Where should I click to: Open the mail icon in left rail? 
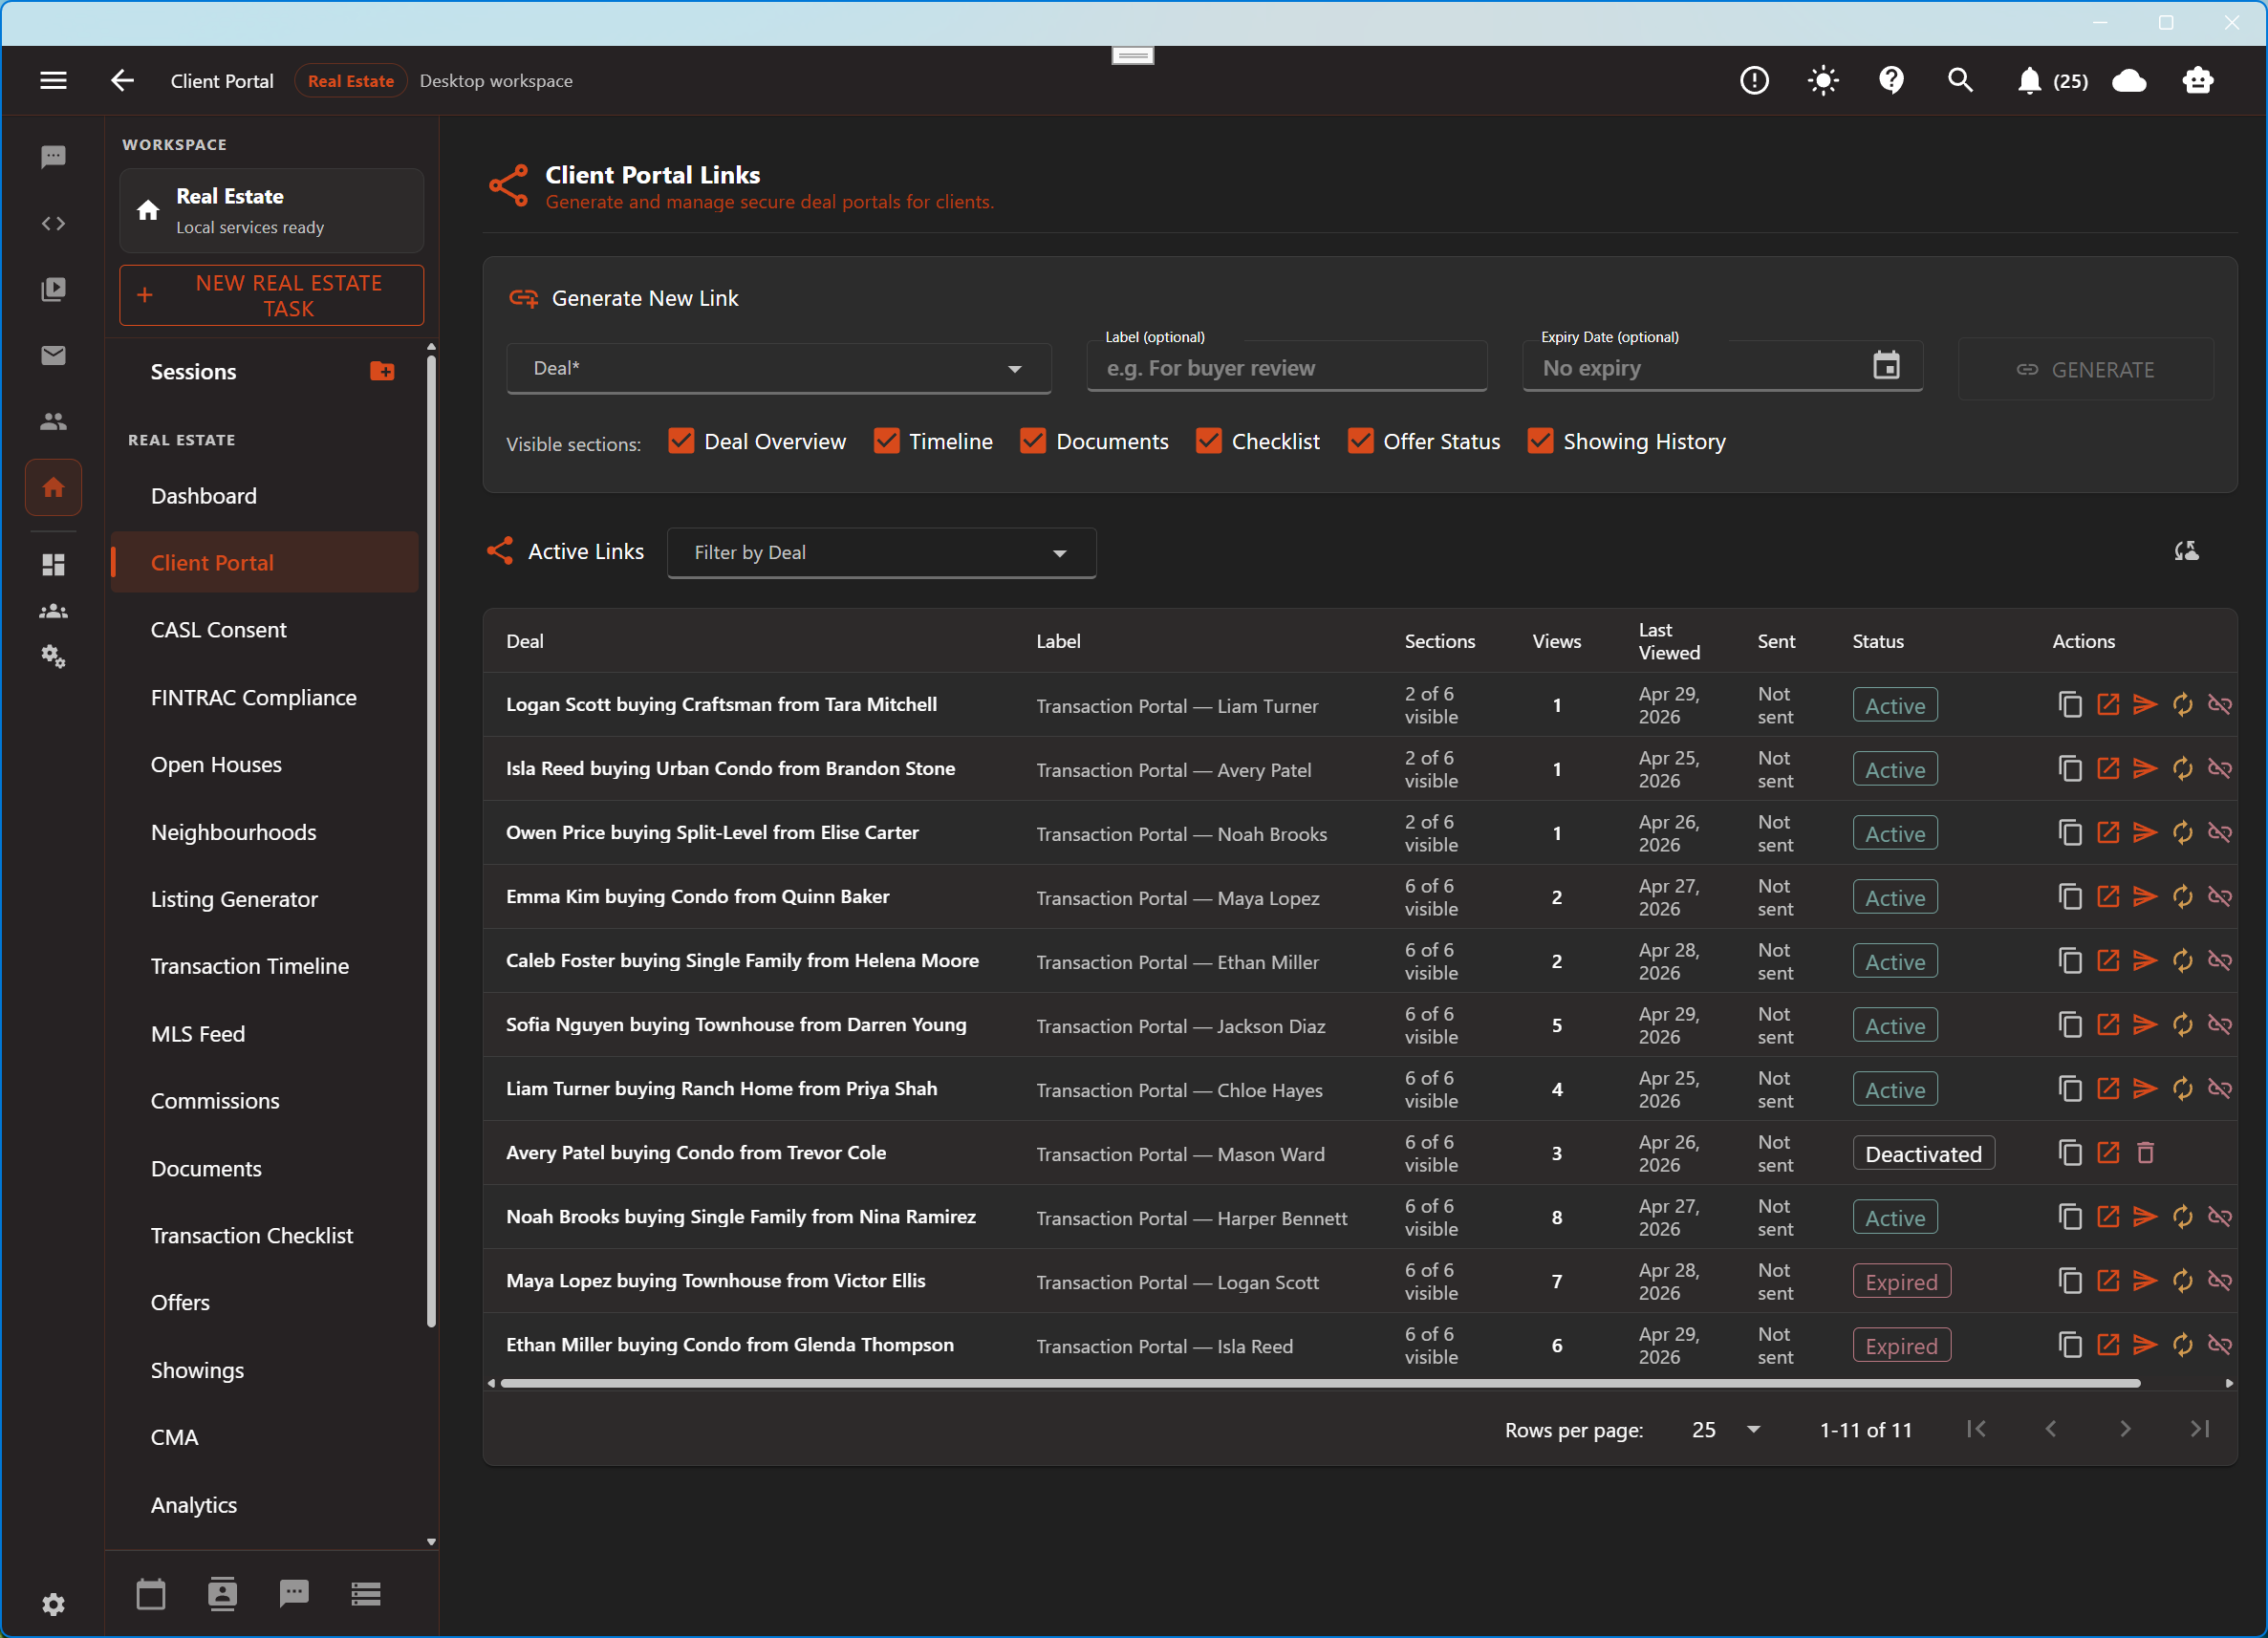[x=53, y=355]
